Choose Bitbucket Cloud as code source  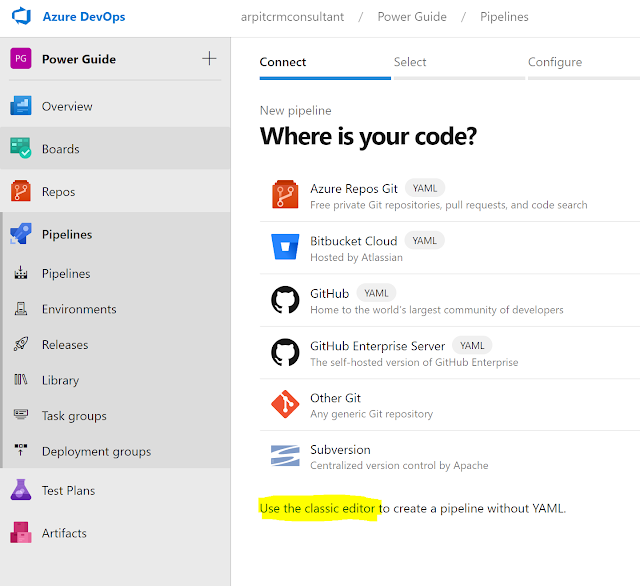450,248
